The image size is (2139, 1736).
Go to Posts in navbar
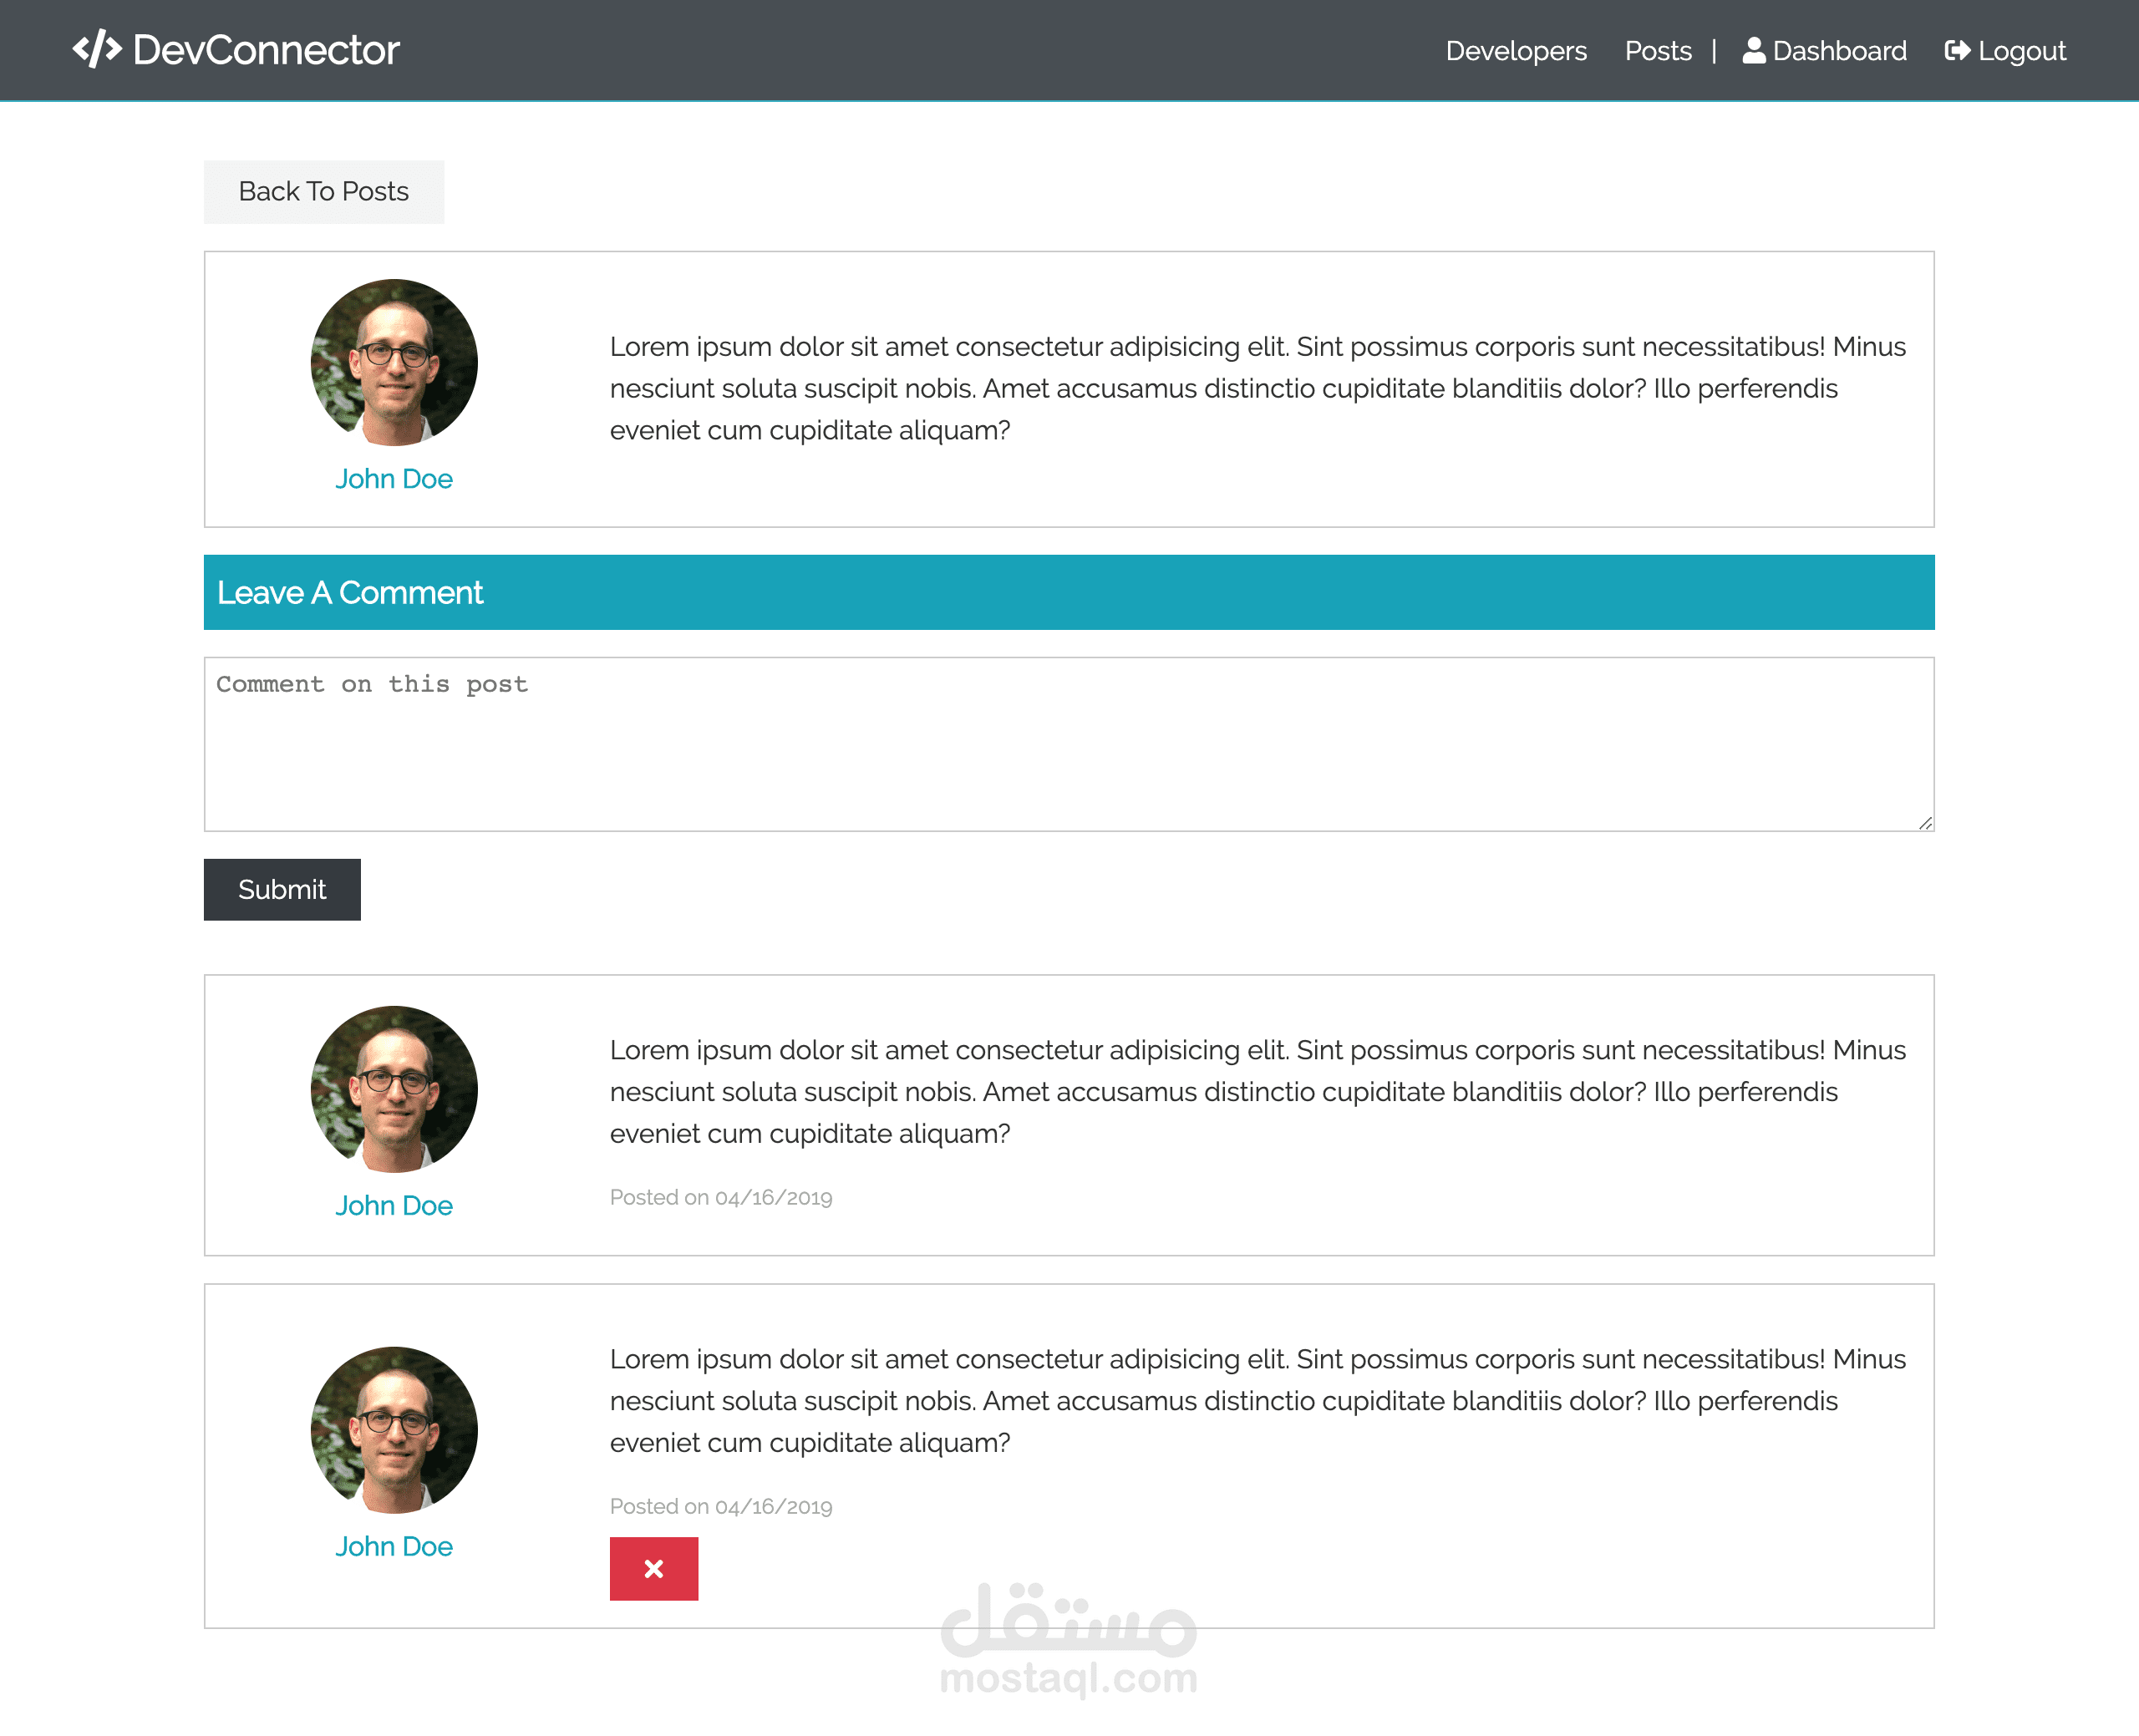click(1657, 51)
